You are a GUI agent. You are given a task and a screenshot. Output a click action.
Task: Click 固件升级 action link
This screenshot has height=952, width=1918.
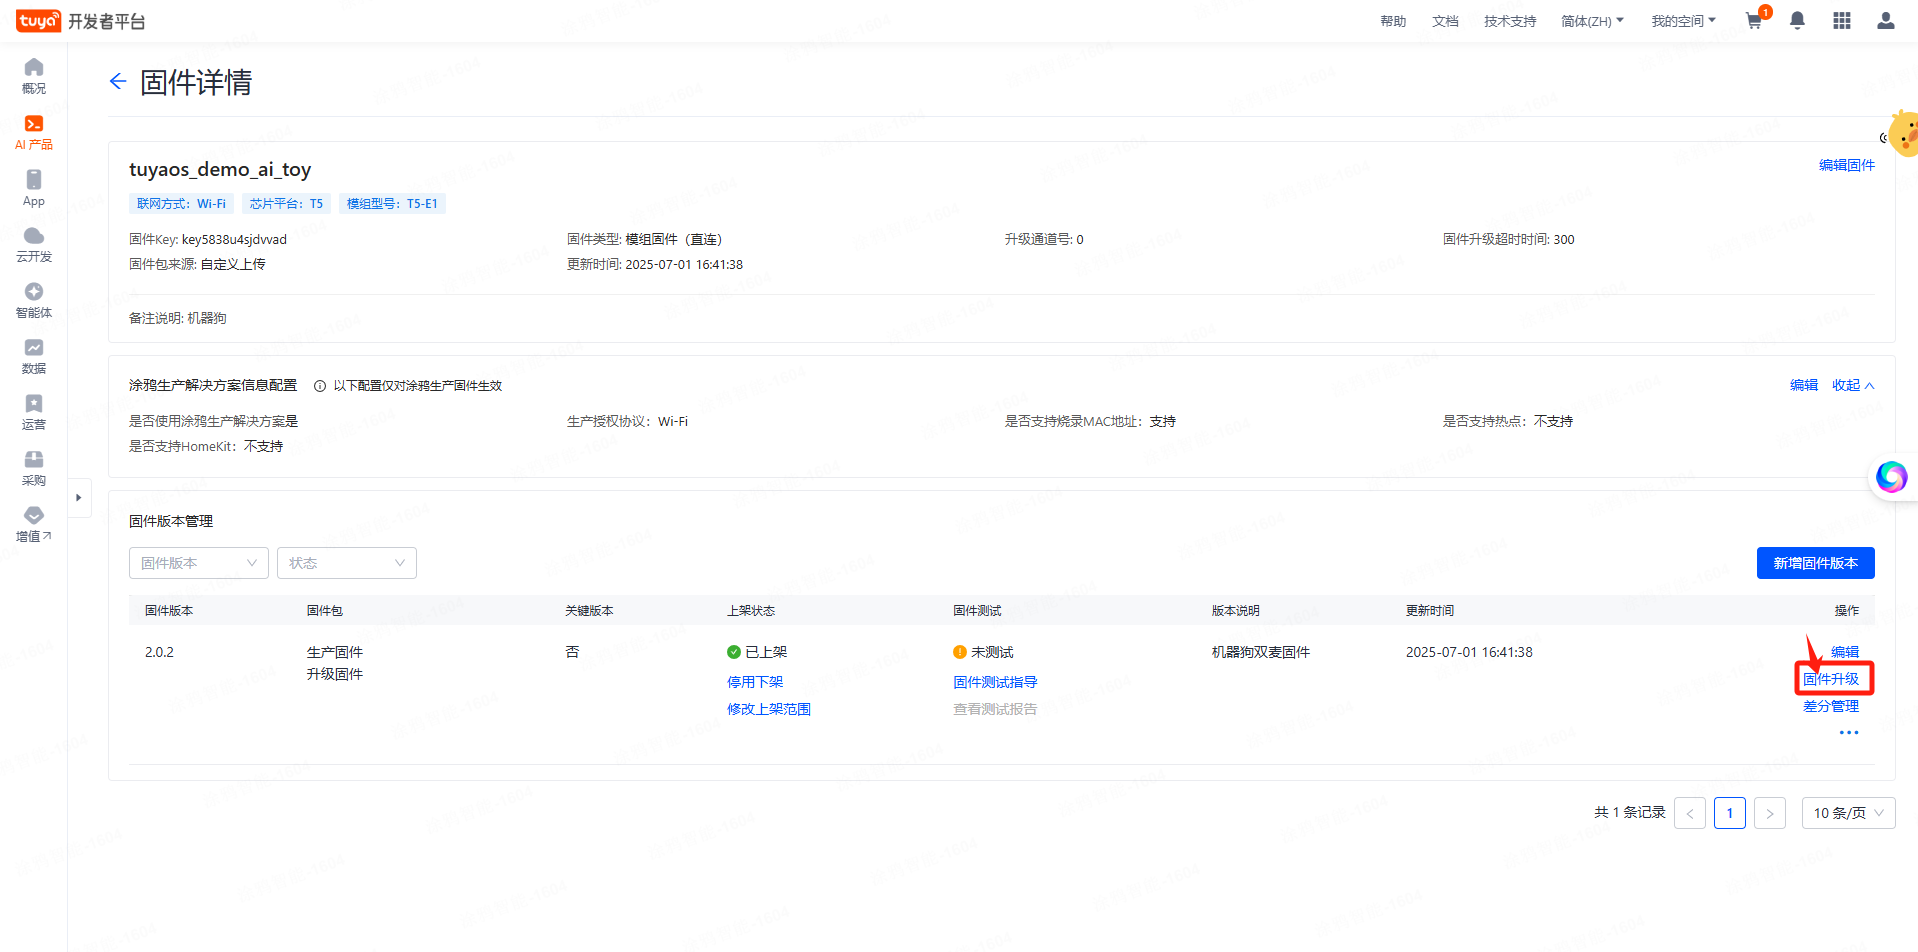click(1831, 679)
